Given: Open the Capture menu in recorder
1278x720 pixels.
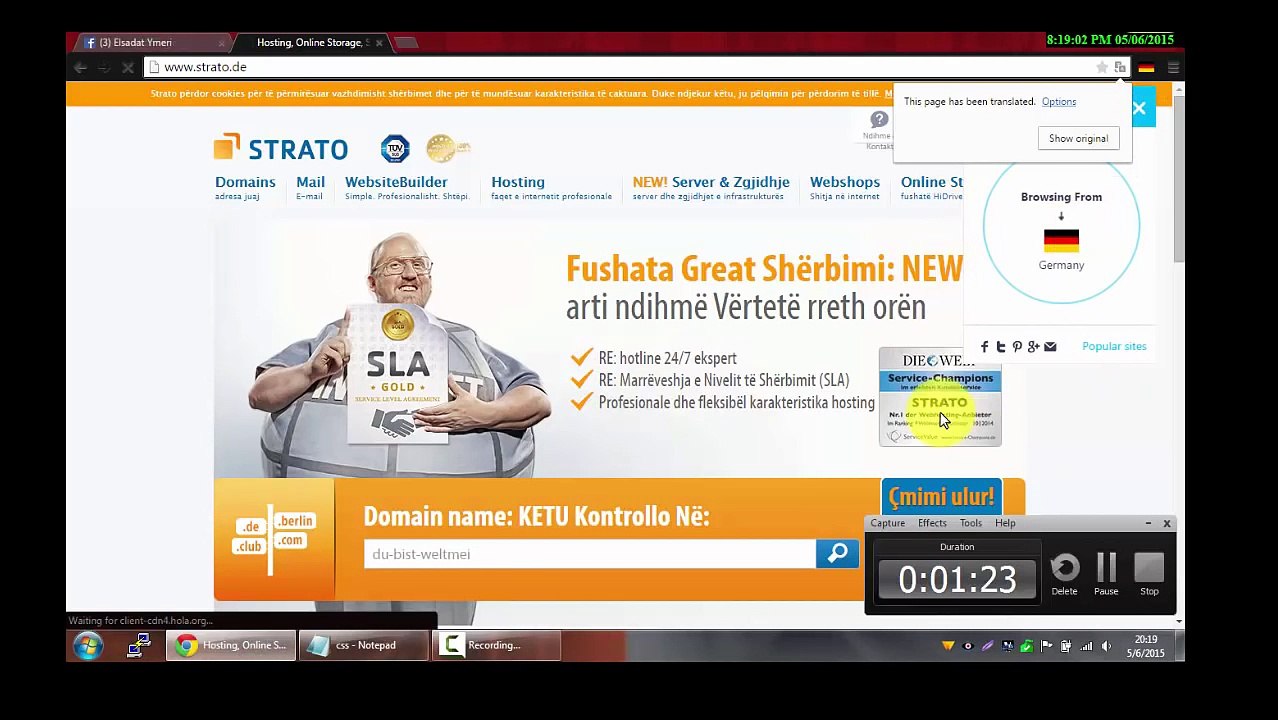Looking at the screenshot, I should (x=887, y=523).
